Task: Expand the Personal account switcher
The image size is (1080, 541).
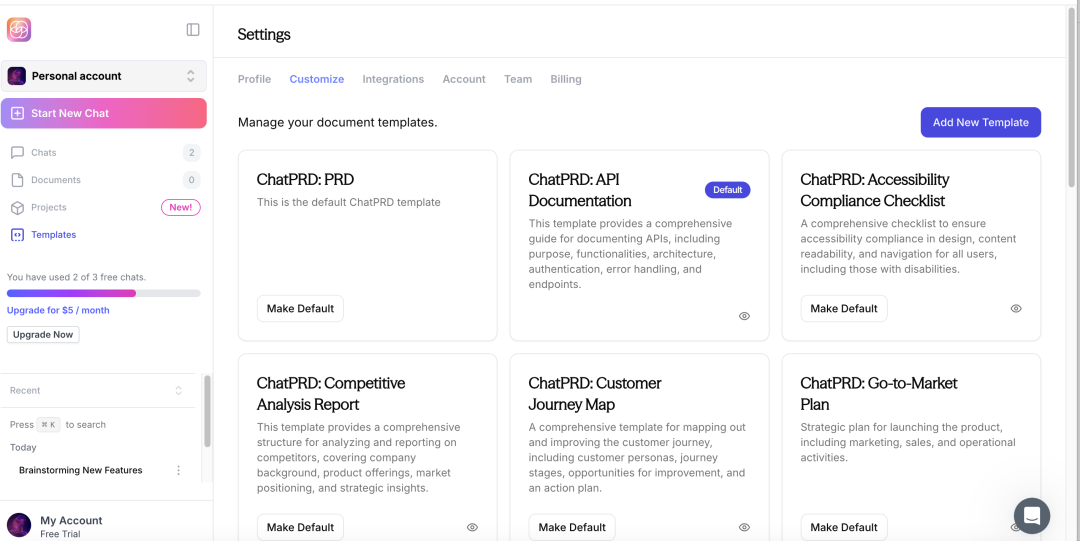Action: [x=191, y=76]
